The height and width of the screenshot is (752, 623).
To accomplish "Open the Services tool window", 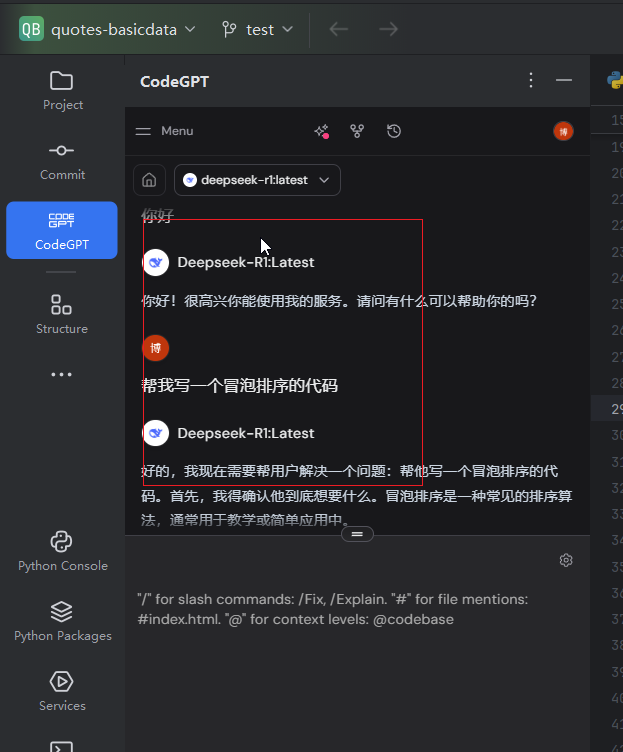I will pyautogui.click(x=62, y=691).
